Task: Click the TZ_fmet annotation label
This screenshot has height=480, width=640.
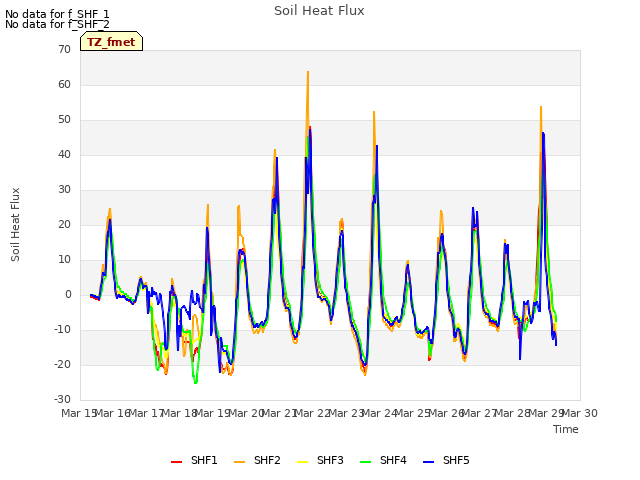Action: [111, 42]
